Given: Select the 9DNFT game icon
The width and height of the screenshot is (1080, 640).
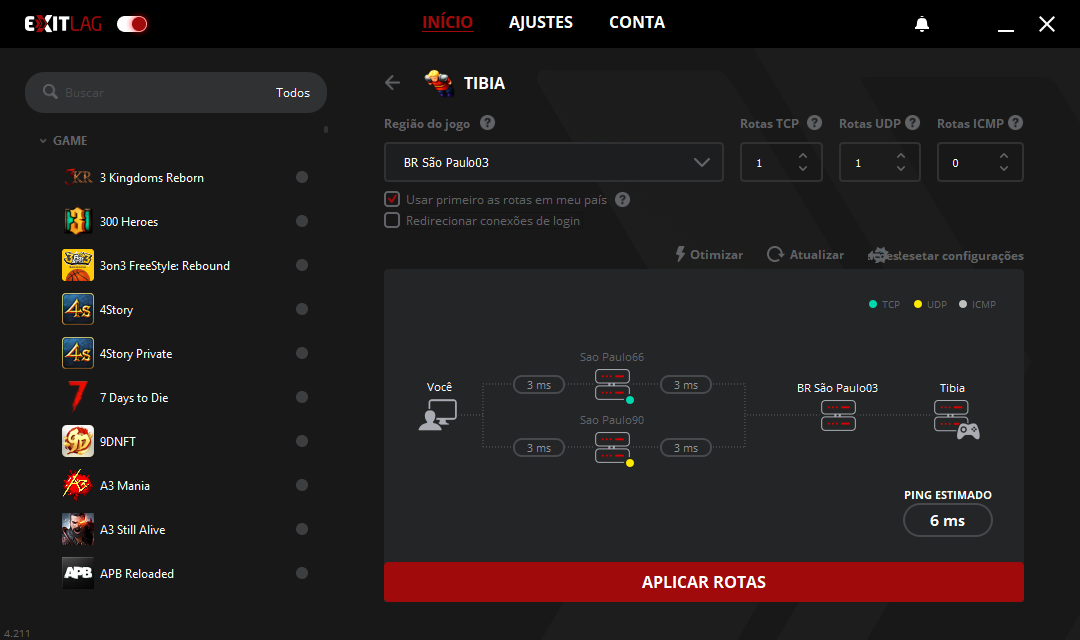Looking at the screenshot, I should 78,441.
